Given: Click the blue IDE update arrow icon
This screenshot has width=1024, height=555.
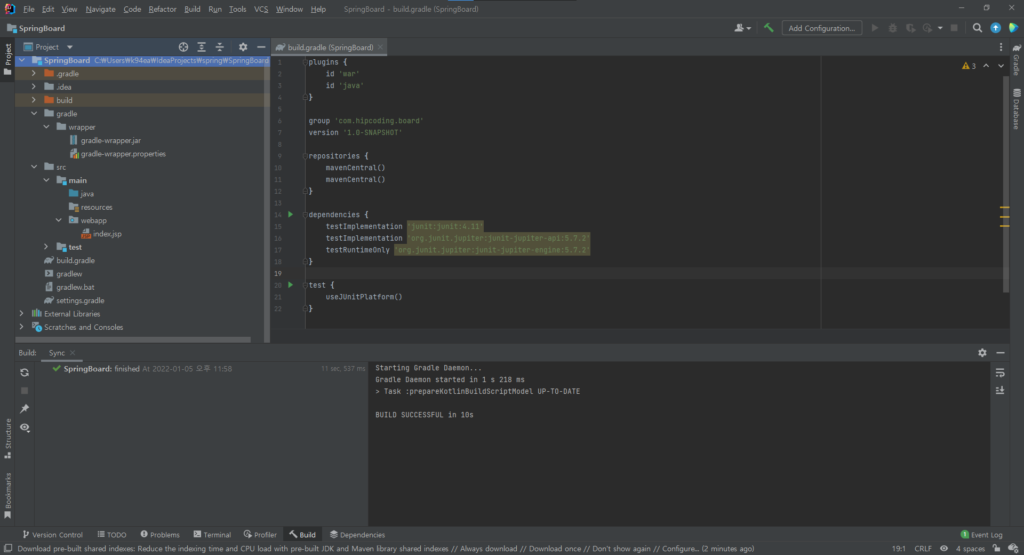Looking at the screenshot, I should 995,28.
